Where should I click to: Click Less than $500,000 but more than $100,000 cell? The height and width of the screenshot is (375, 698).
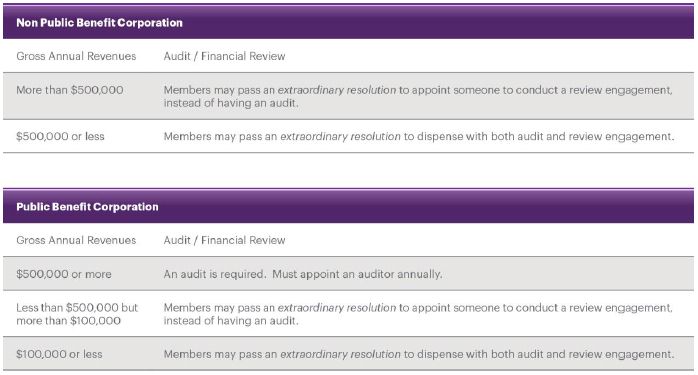77,314
